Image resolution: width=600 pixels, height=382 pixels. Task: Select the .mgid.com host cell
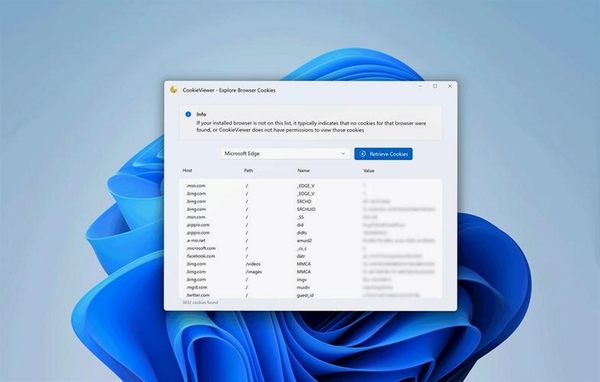coord(197,287)
